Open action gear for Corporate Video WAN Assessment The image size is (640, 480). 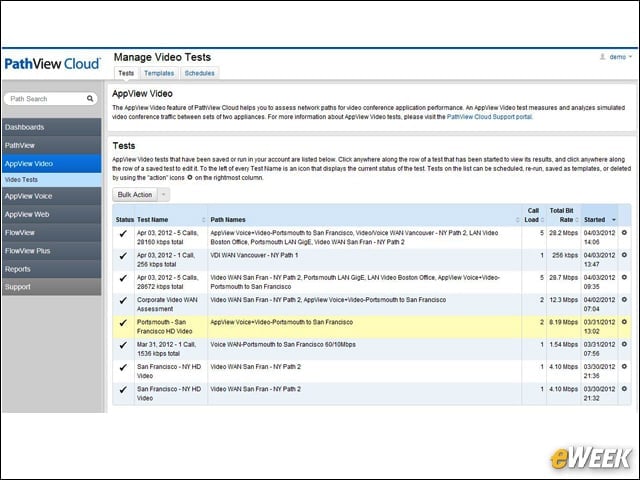tap(624, 300)
